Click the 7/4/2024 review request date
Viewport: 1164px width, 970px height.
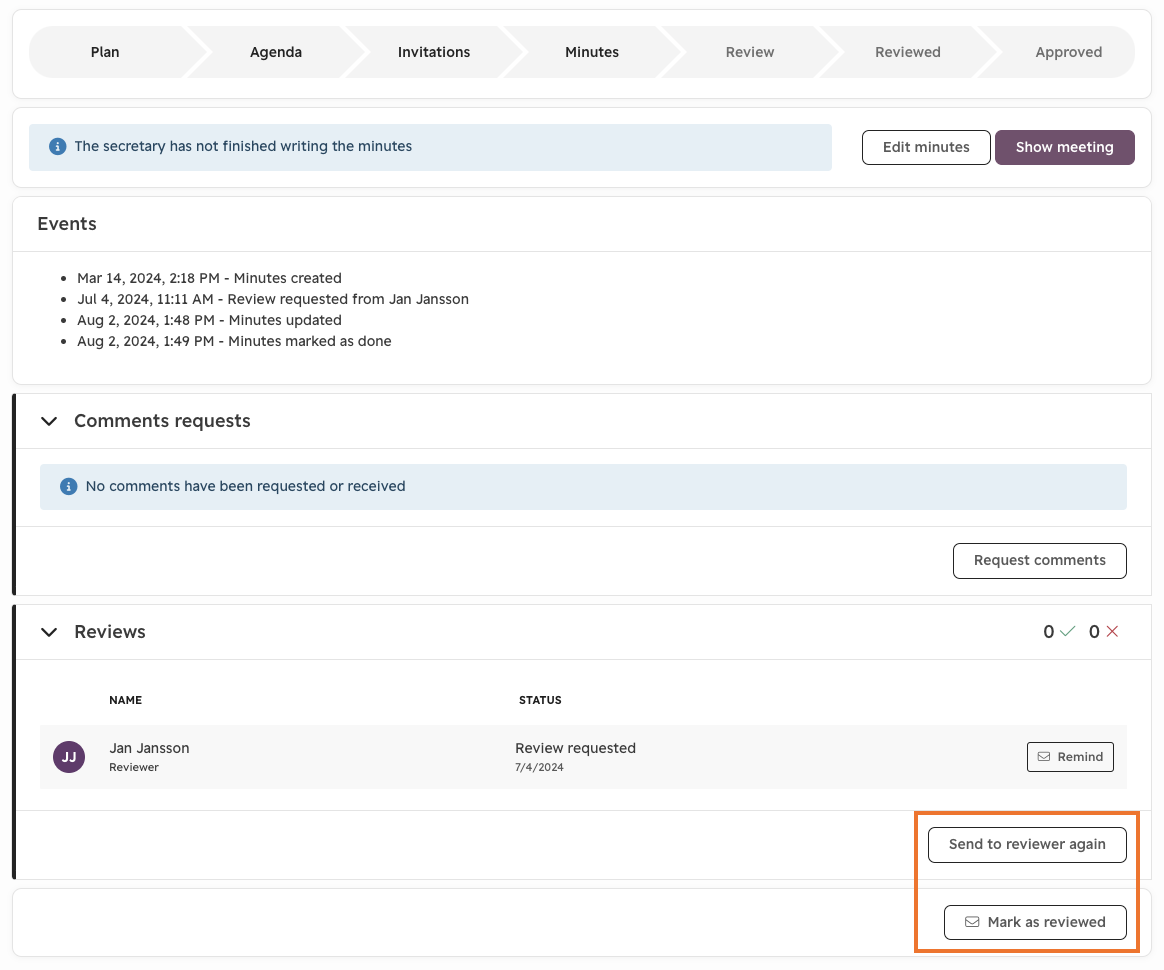pos(539,767)
